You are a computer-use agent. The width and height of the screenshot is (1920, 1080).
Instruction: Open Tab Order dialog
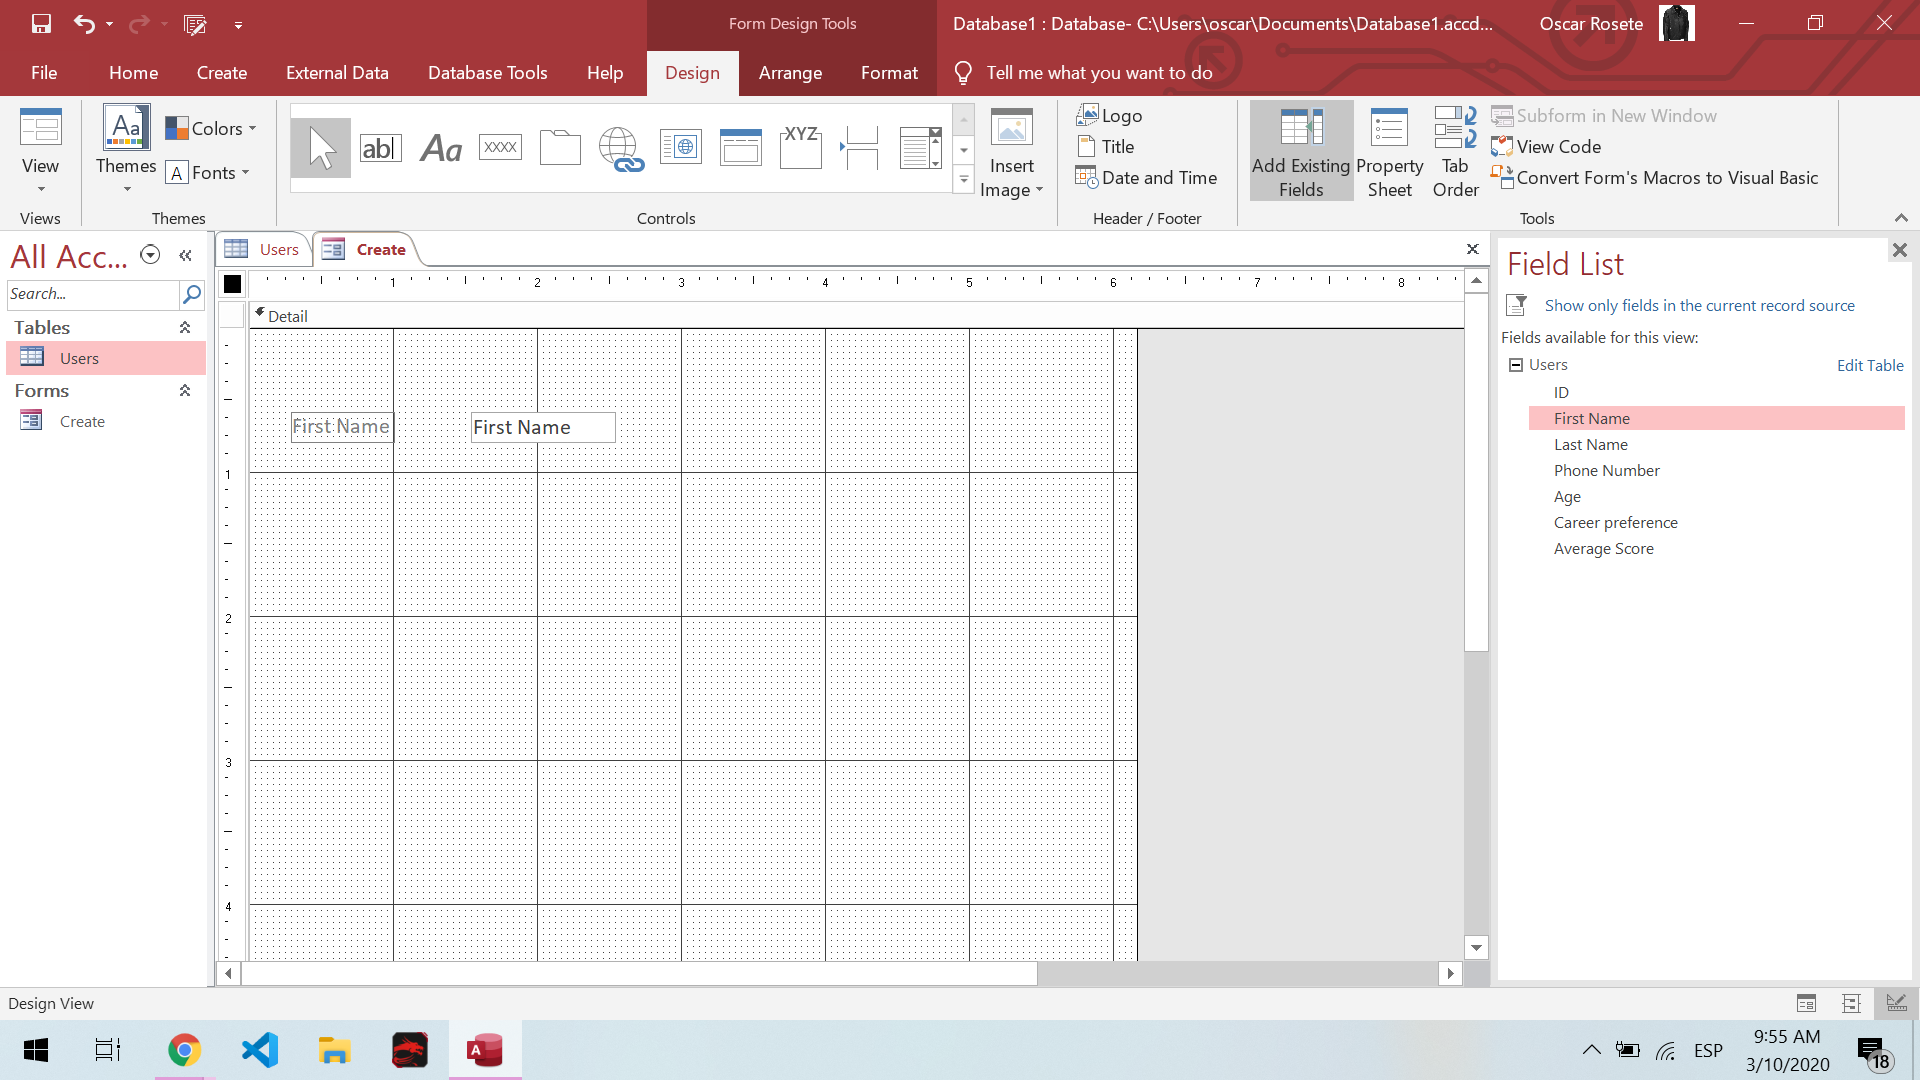pos(1455,150)
